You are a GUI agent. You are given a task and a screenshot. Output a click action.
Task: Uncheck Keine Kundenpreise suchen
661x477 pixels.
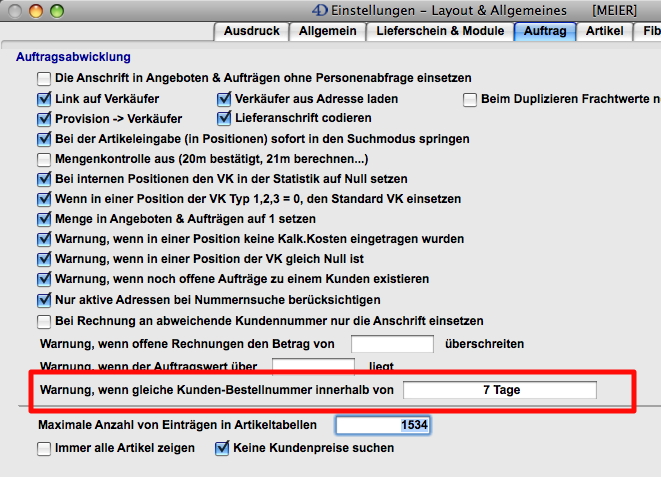(223, 449)
